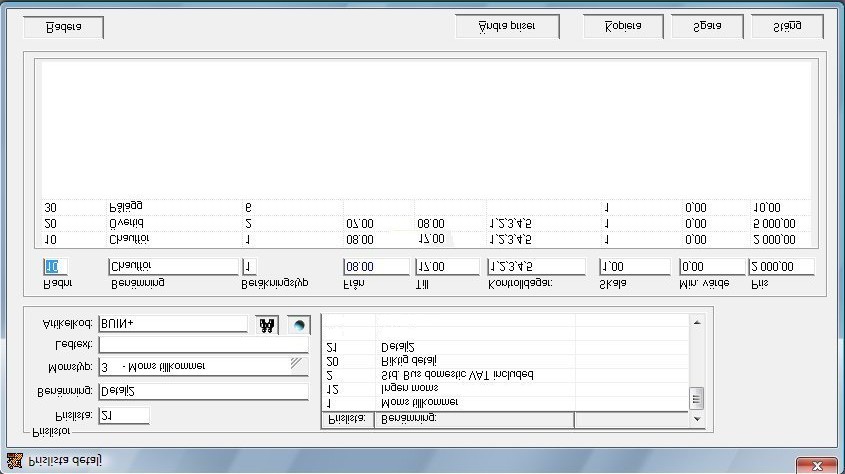Image resolution: width=845 pixels, height=474 pixels.
Task: Click the Prislista field containing 21
Action: pyautogui.click(x=124, y=415)
